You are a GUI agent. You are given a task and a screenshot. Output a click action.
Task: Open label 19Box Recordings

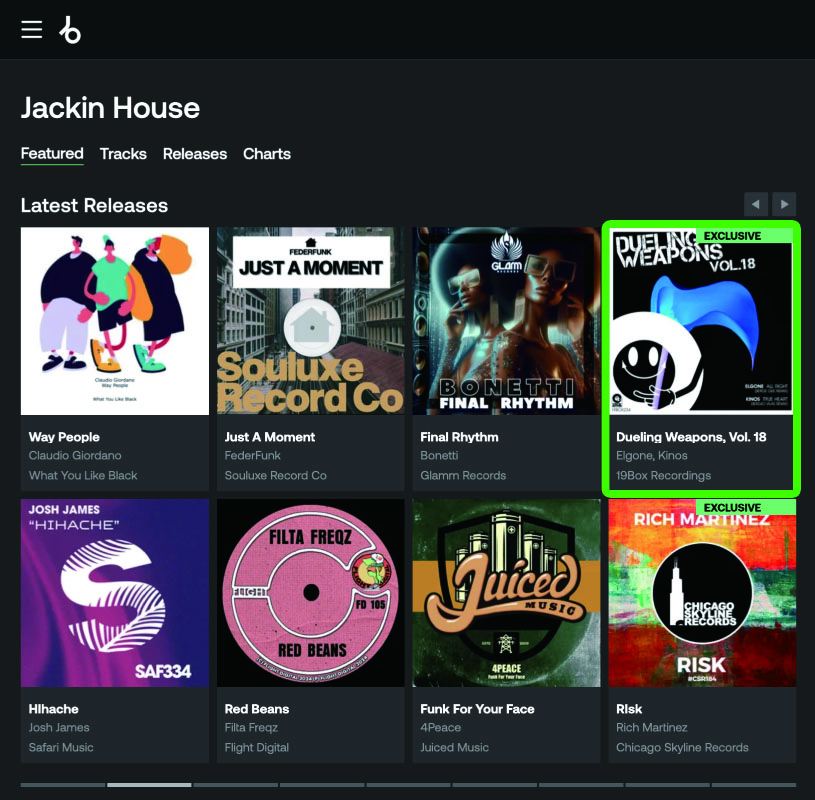(x=663, y=475)
